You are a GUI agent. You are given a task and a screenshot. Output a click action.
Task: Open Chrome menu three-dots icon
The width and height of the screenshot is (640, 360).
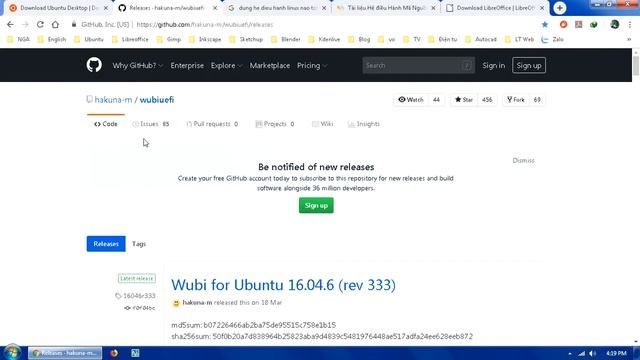[630, 24]
